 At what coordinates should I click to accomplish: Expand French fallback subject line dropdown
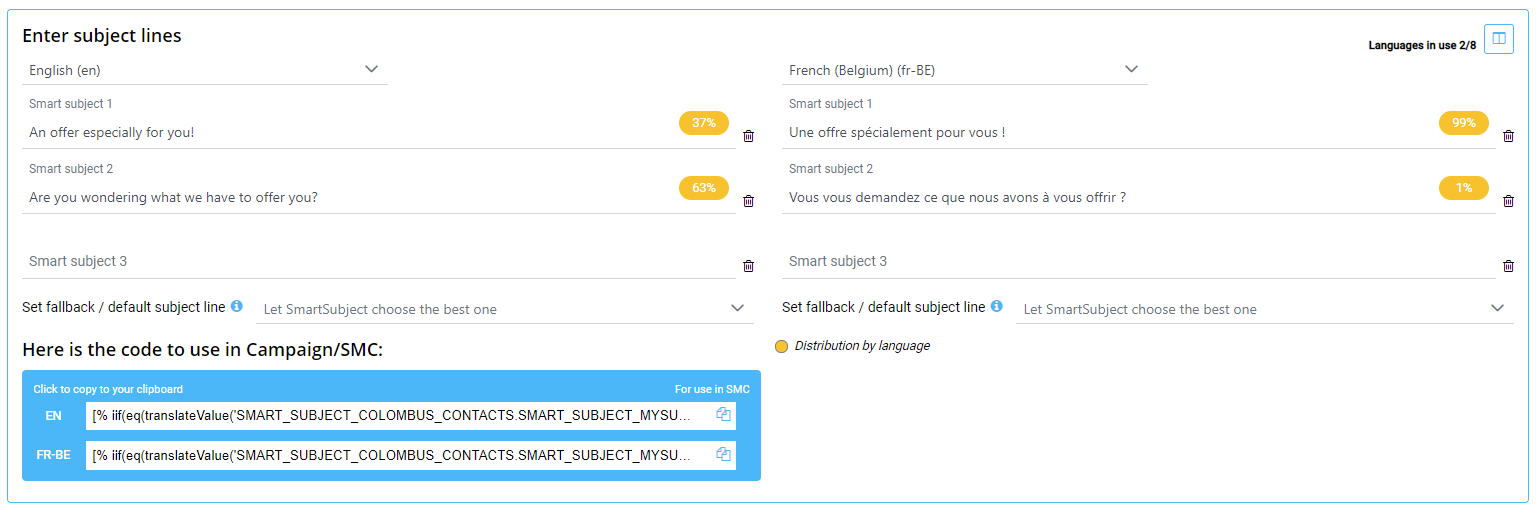tap(1497, 308)
